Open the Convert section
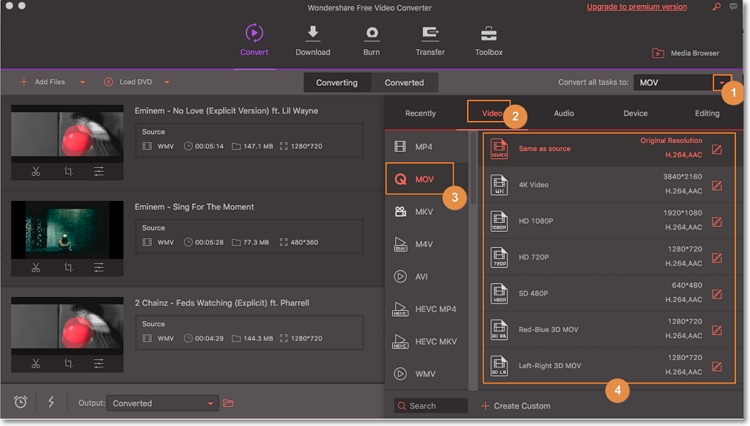750x426 pixels. (254, 40)
